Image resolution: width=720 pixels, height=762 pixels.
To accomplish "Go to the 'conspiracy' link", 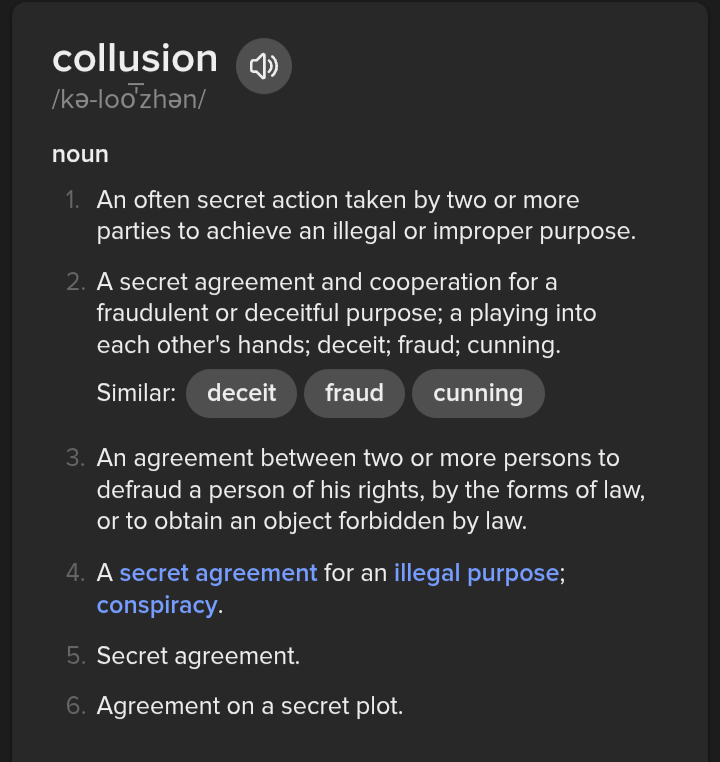I will pos(157,605).
